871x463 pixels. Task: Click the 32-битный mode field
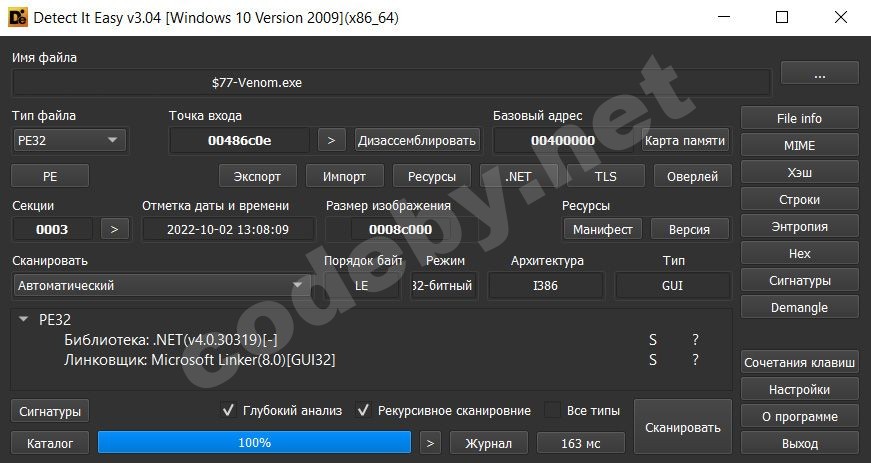(x=443, y=285)
